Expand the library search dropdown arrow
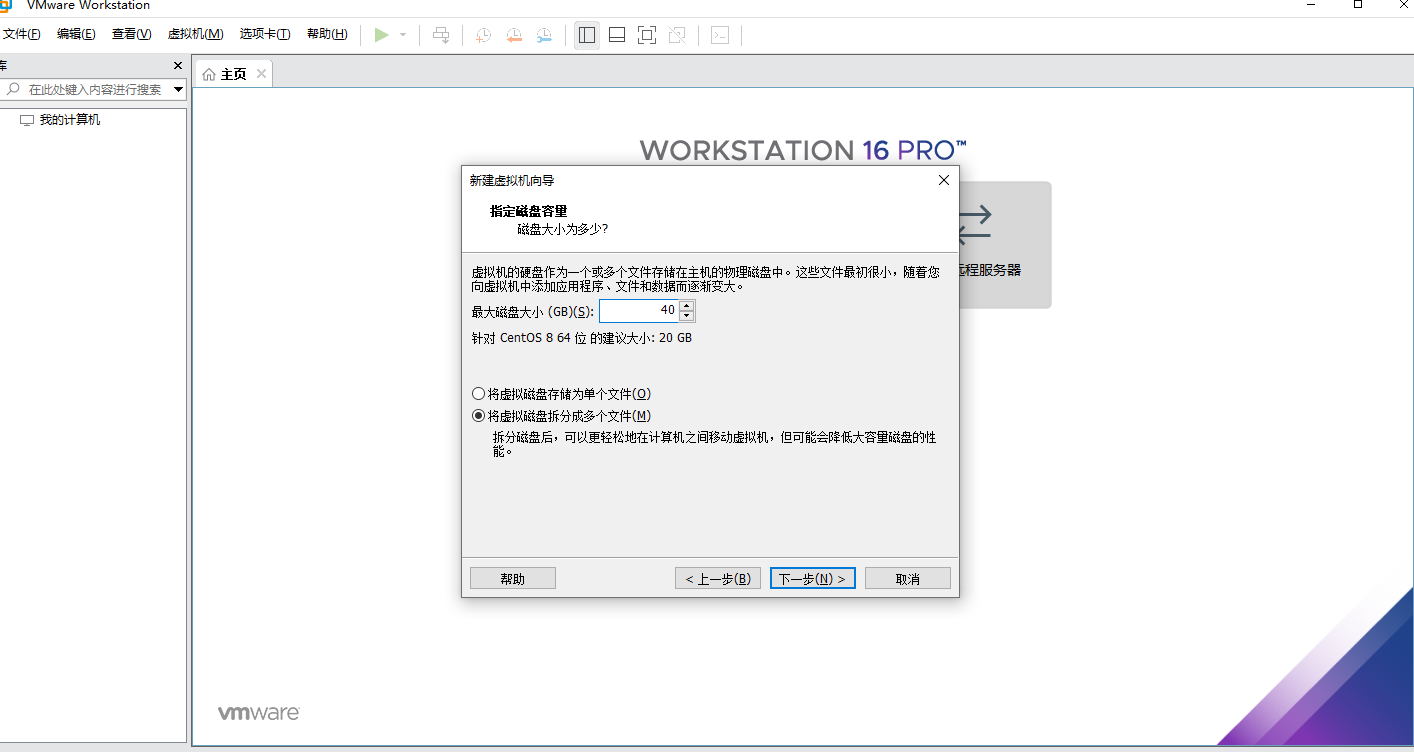Viewport: 1414px width, 752px height. point(179,89)
